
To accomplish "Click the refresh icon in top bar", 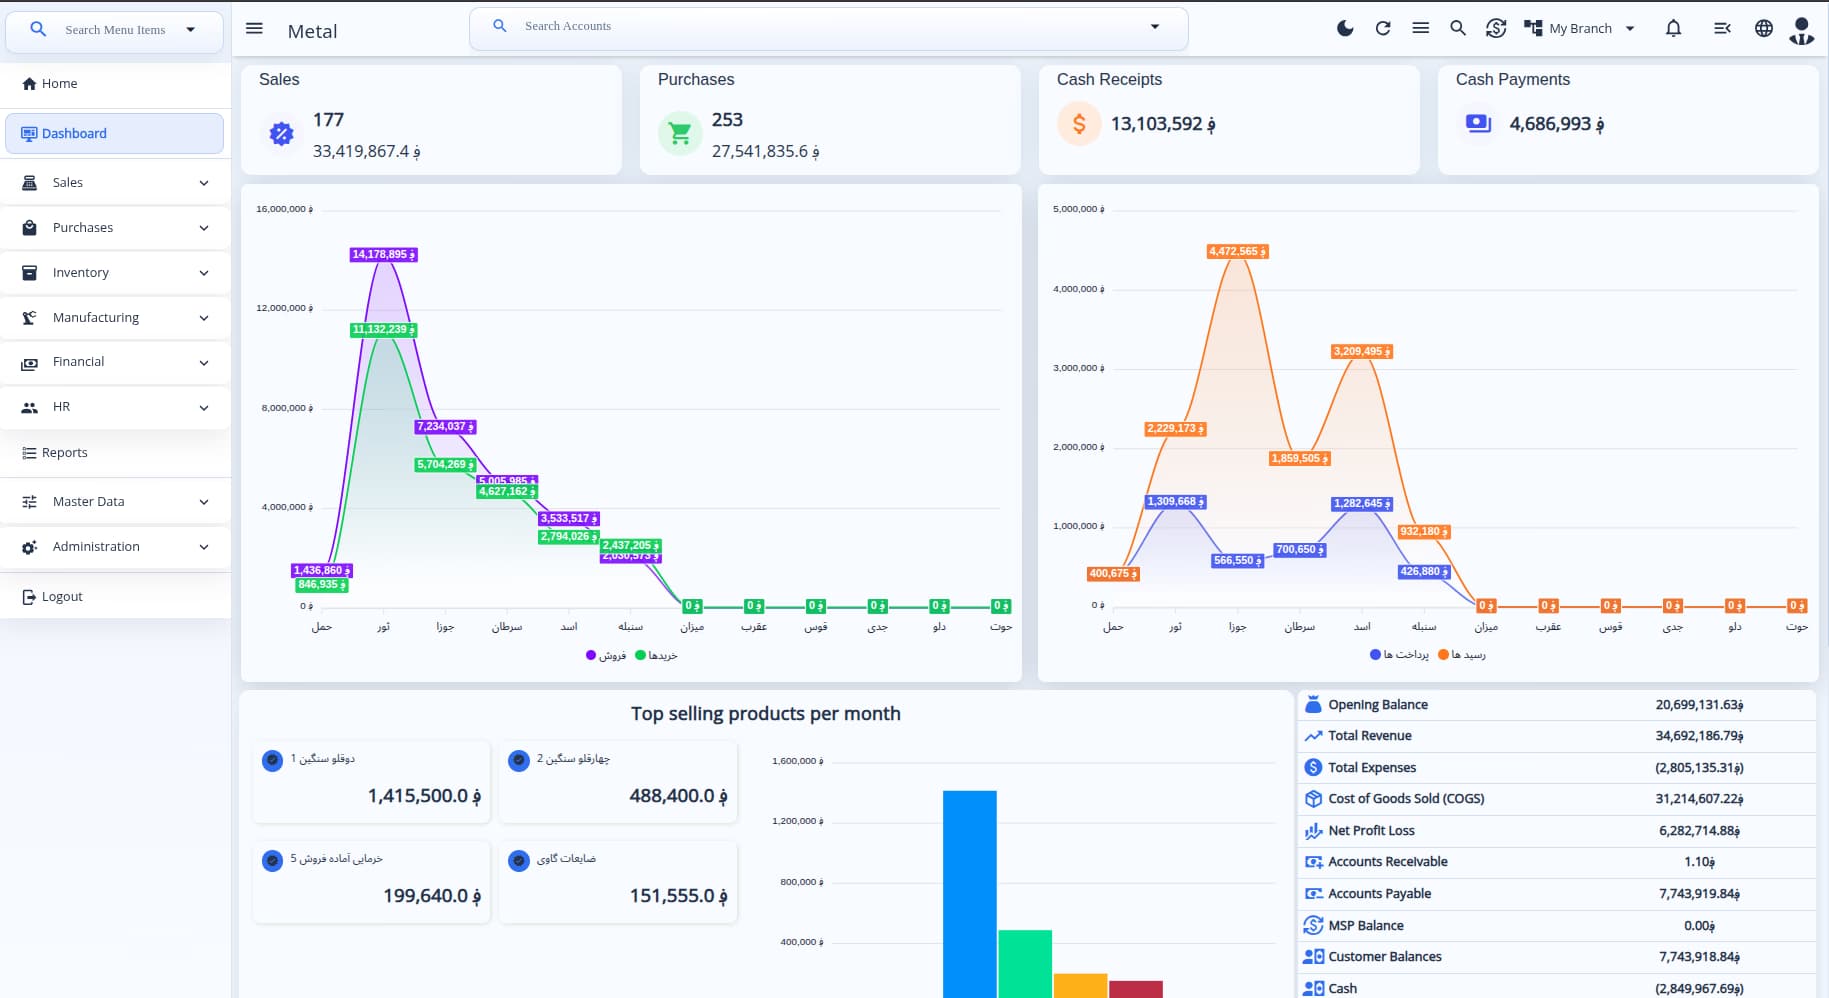I will (1383, 28).
